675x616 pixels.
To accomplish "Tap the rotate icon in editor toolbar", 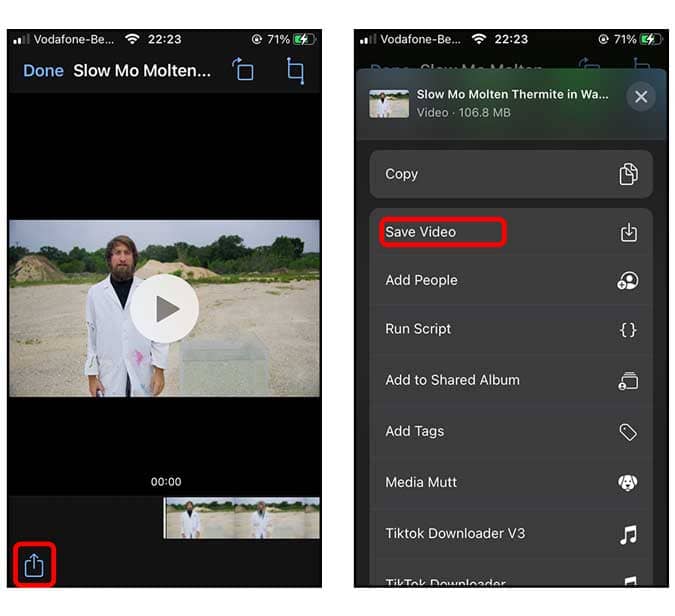I will click(x=243, y=69).
